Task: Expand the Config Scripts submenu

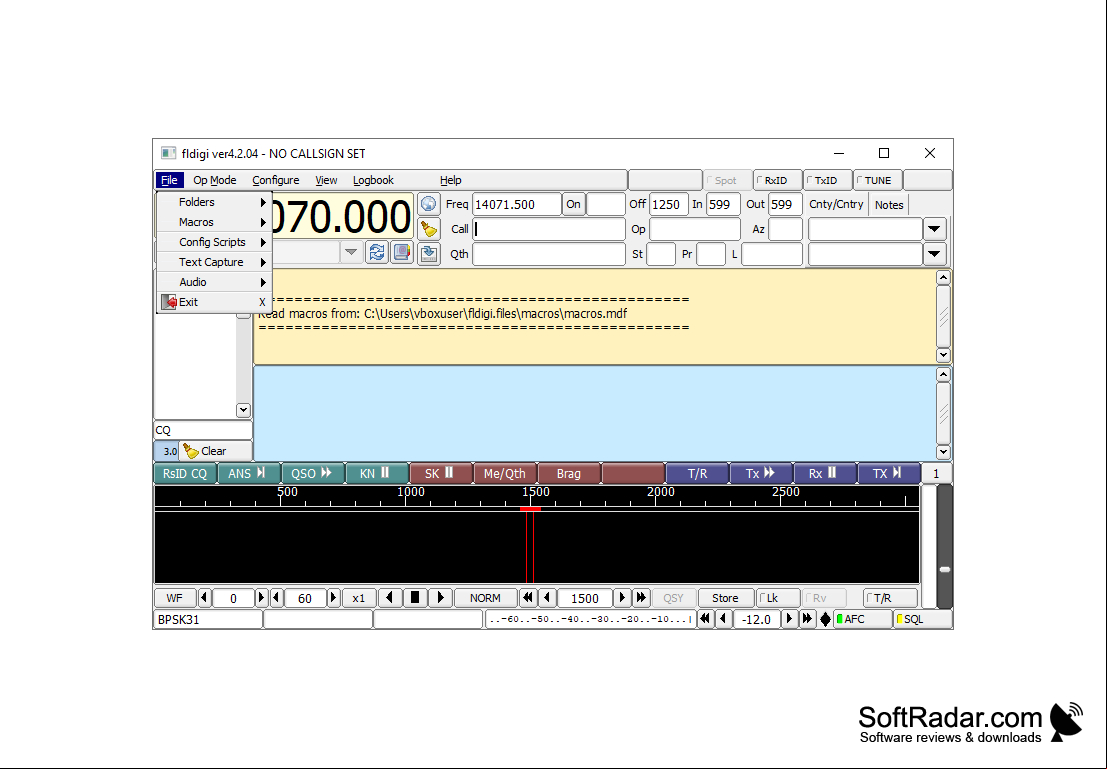Action: [x=214, y=242]
